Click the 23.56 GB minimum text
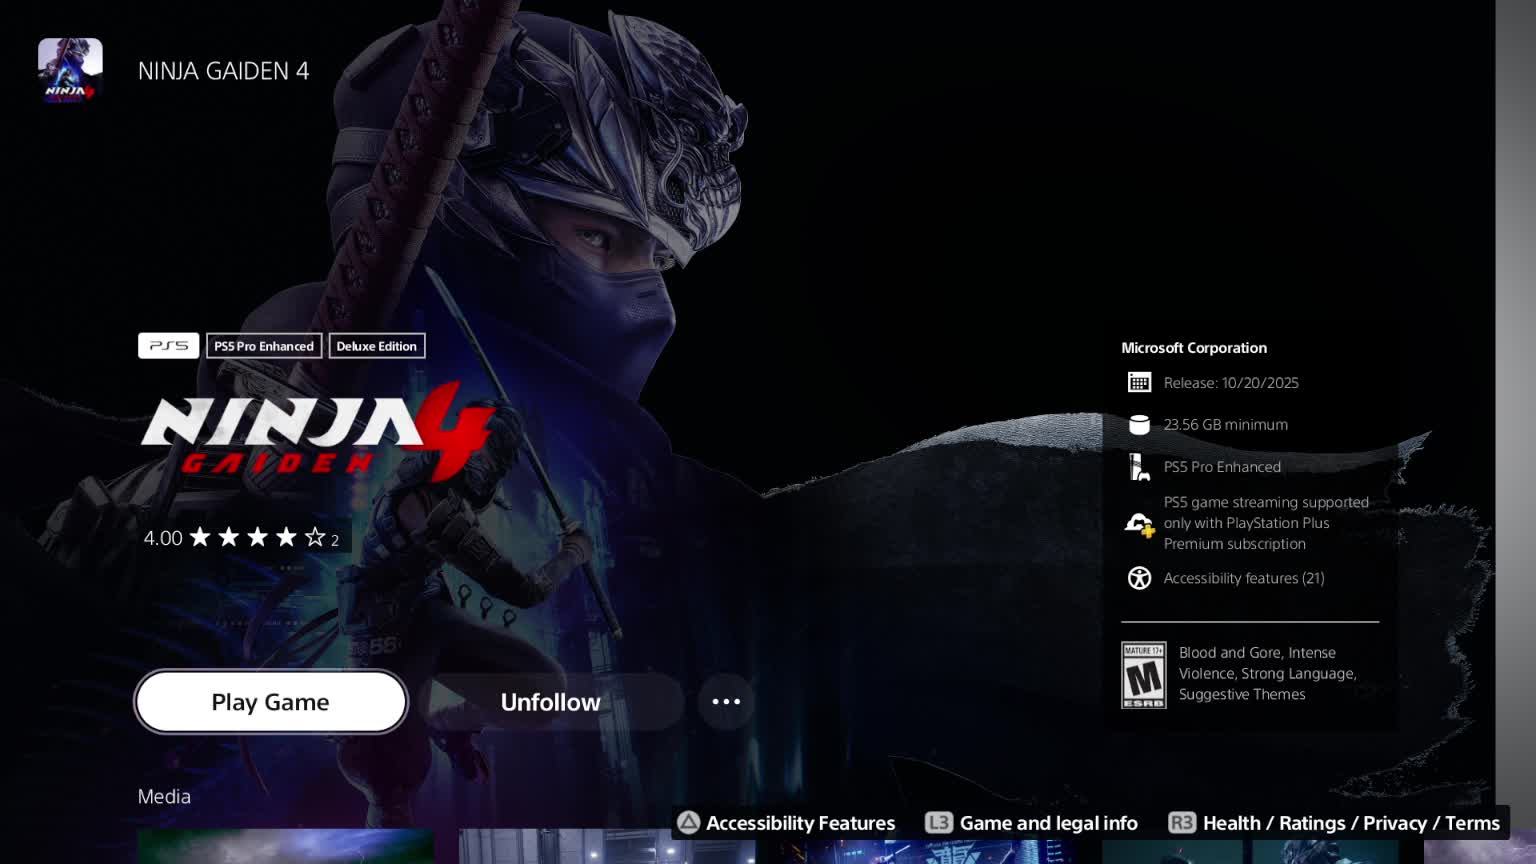The height and width of the screenshot is (864, 1536). (x=1226, y=425)
